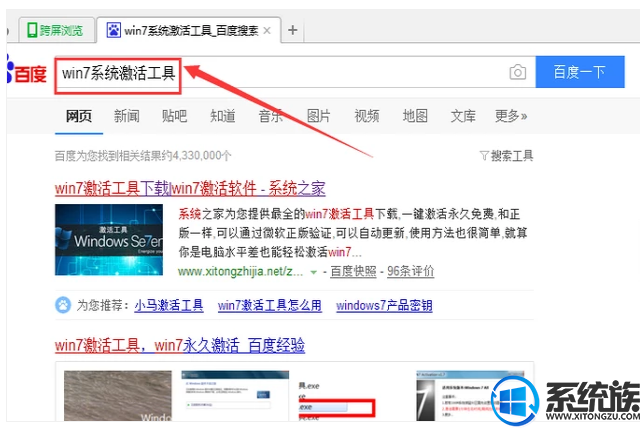Click the Baidu paw favicon on tab
This screenshot has width=640, height=429.
[x=113, y=30]
